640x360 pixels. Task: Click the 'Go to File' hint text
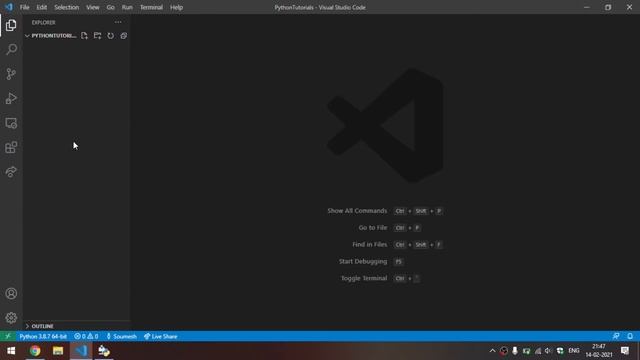(x=373, y=228)
